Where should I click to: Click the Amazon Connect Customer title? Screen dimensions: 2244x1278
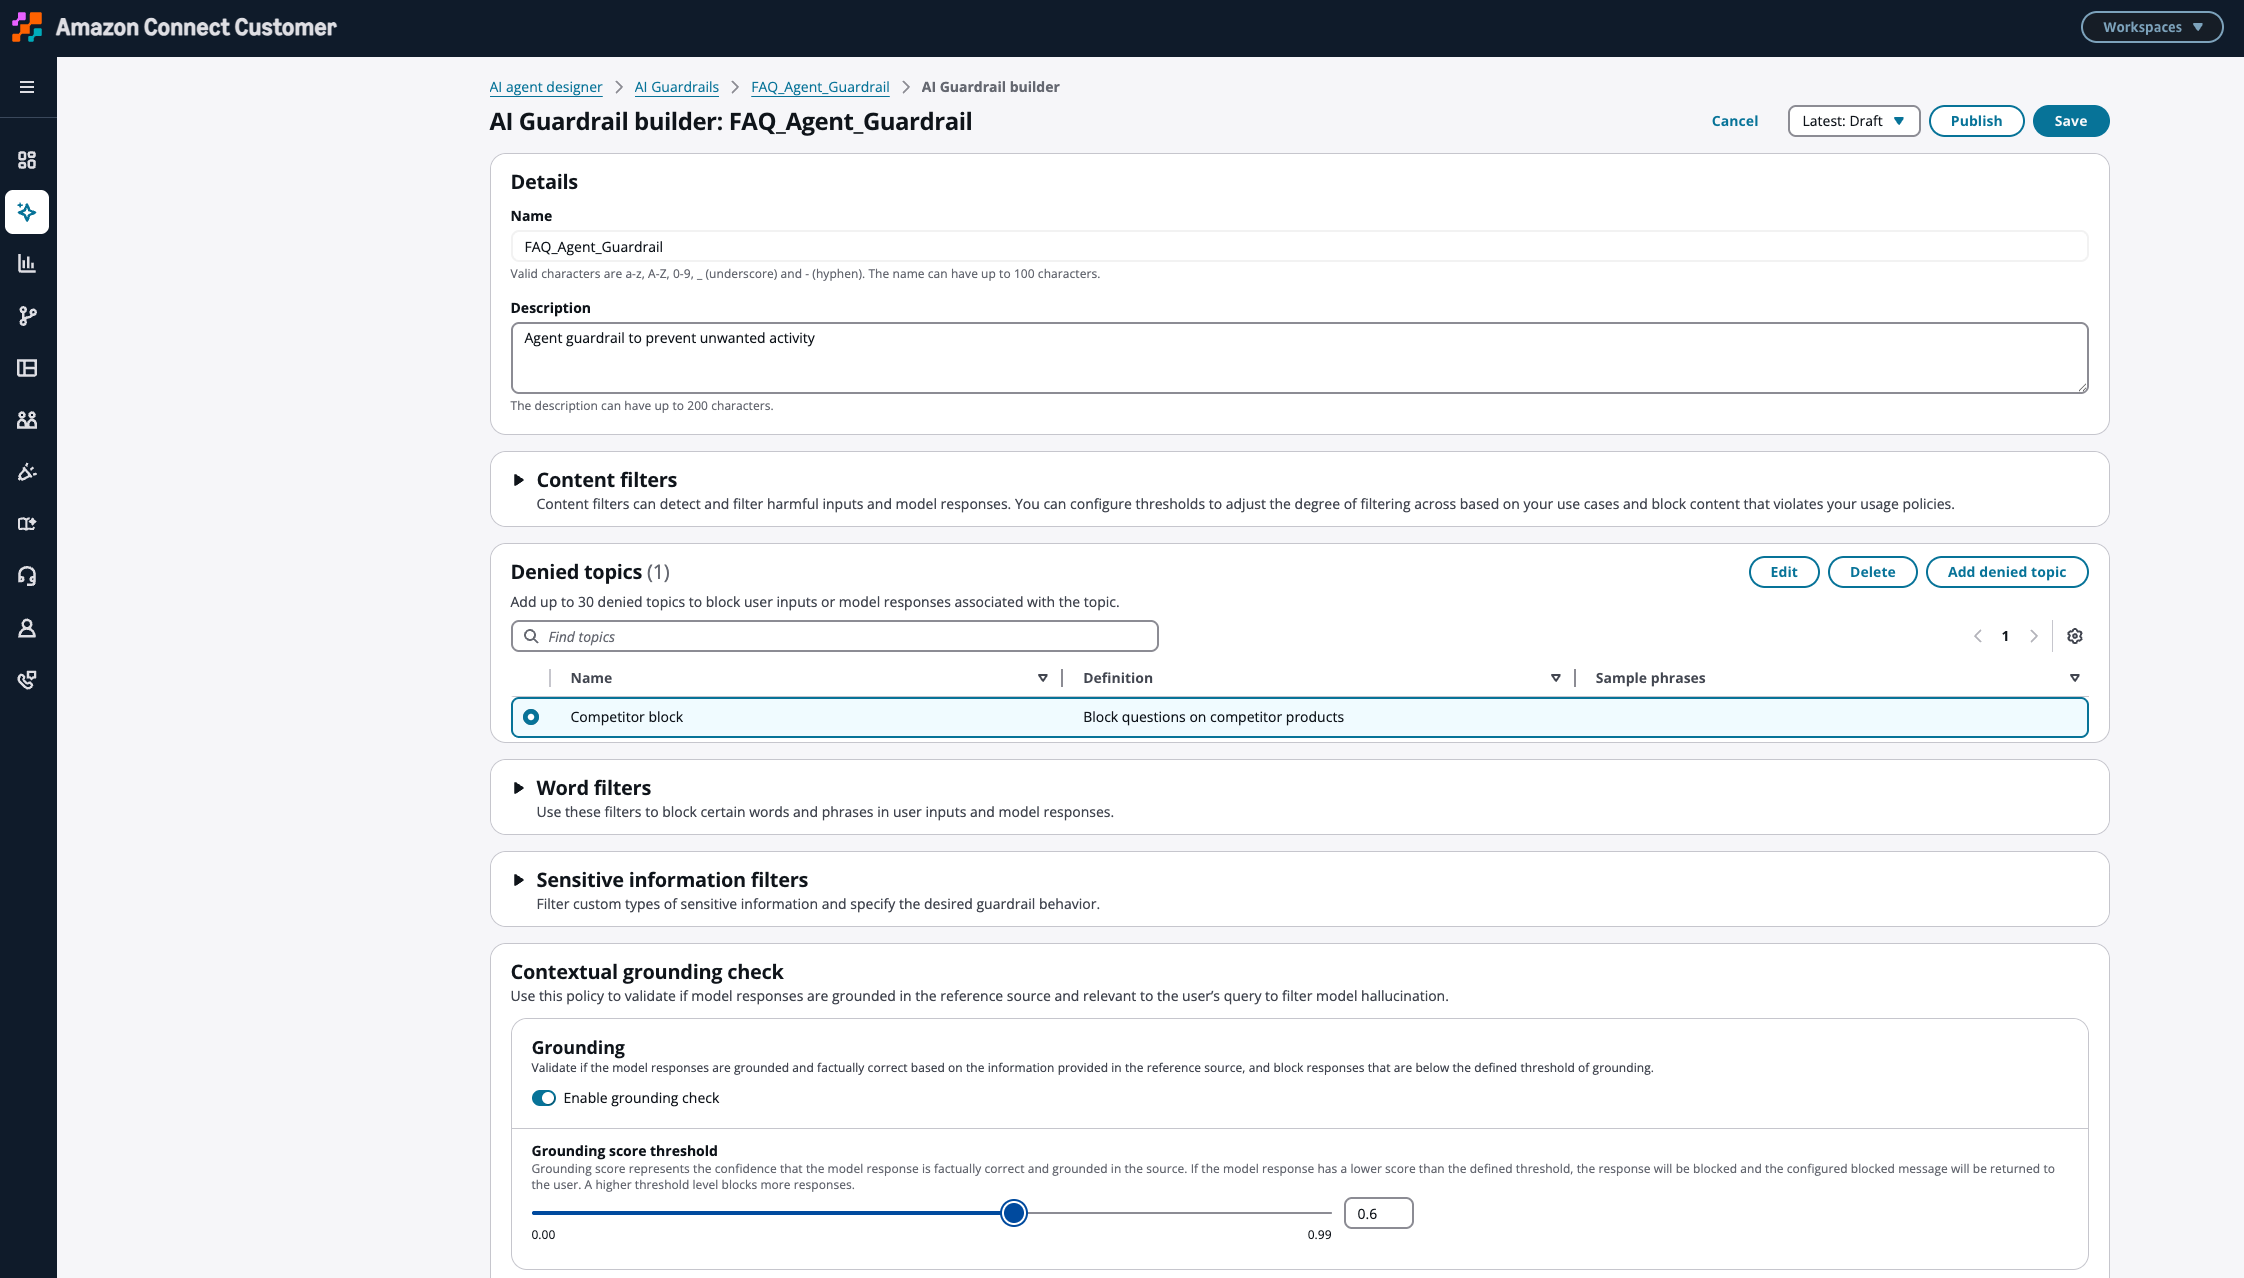coord(196,27)
